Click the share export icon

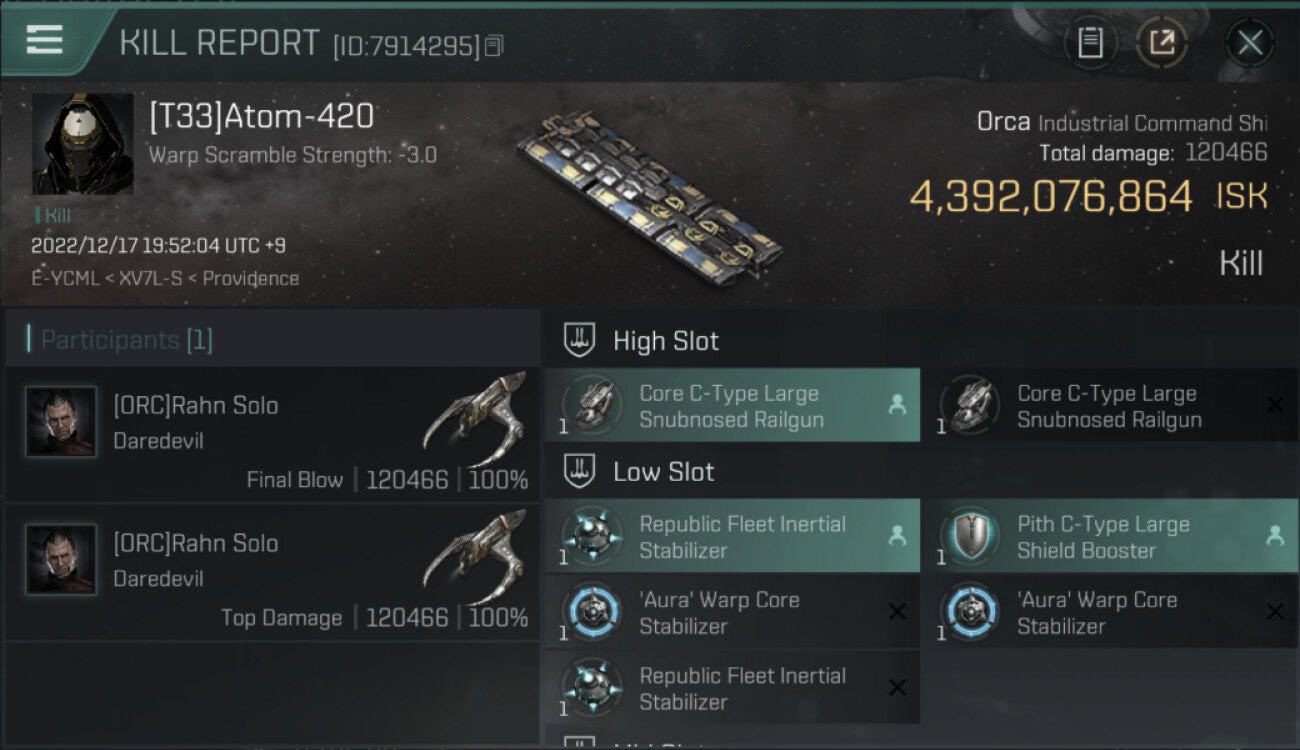[1161, 42]
